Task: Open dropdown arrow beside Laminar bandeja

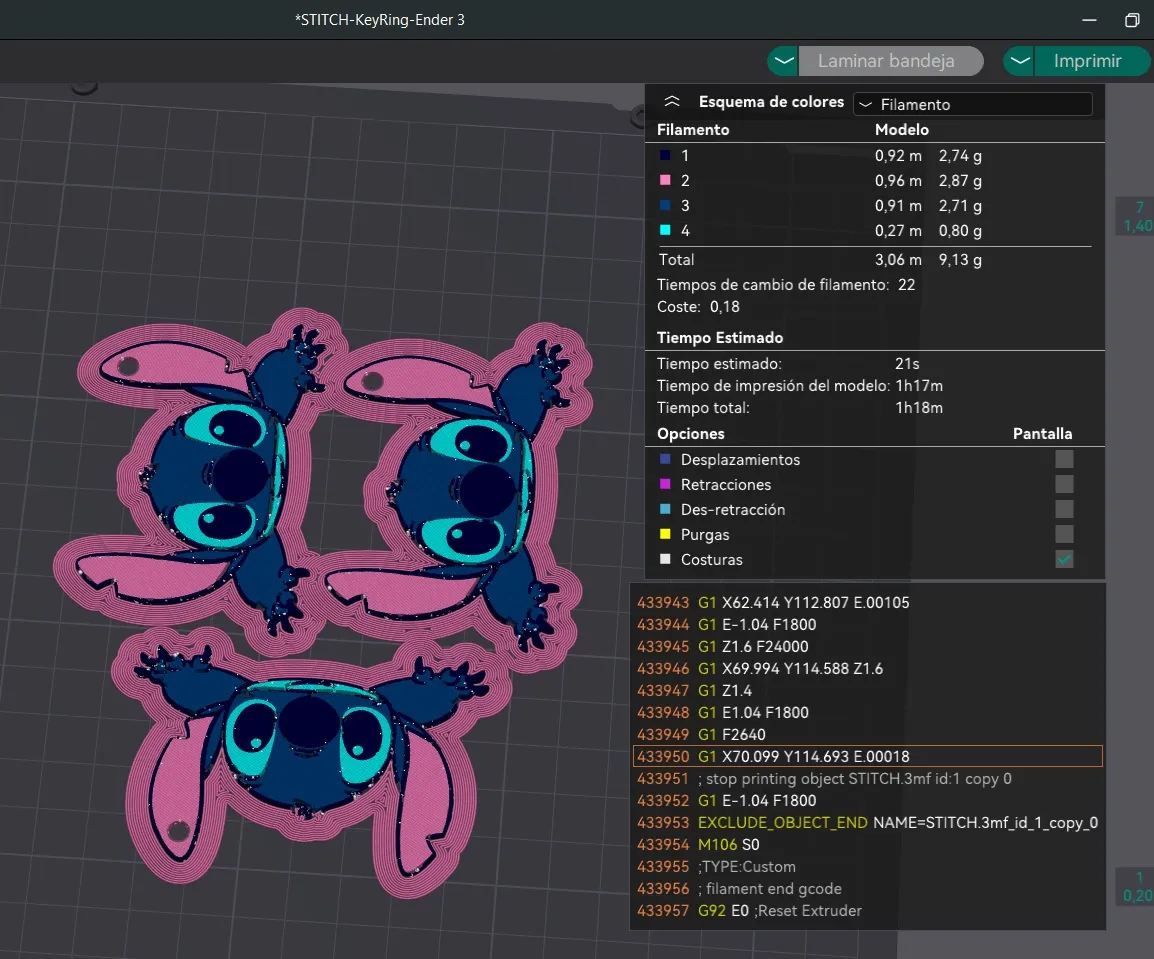Action: (784, 61)
